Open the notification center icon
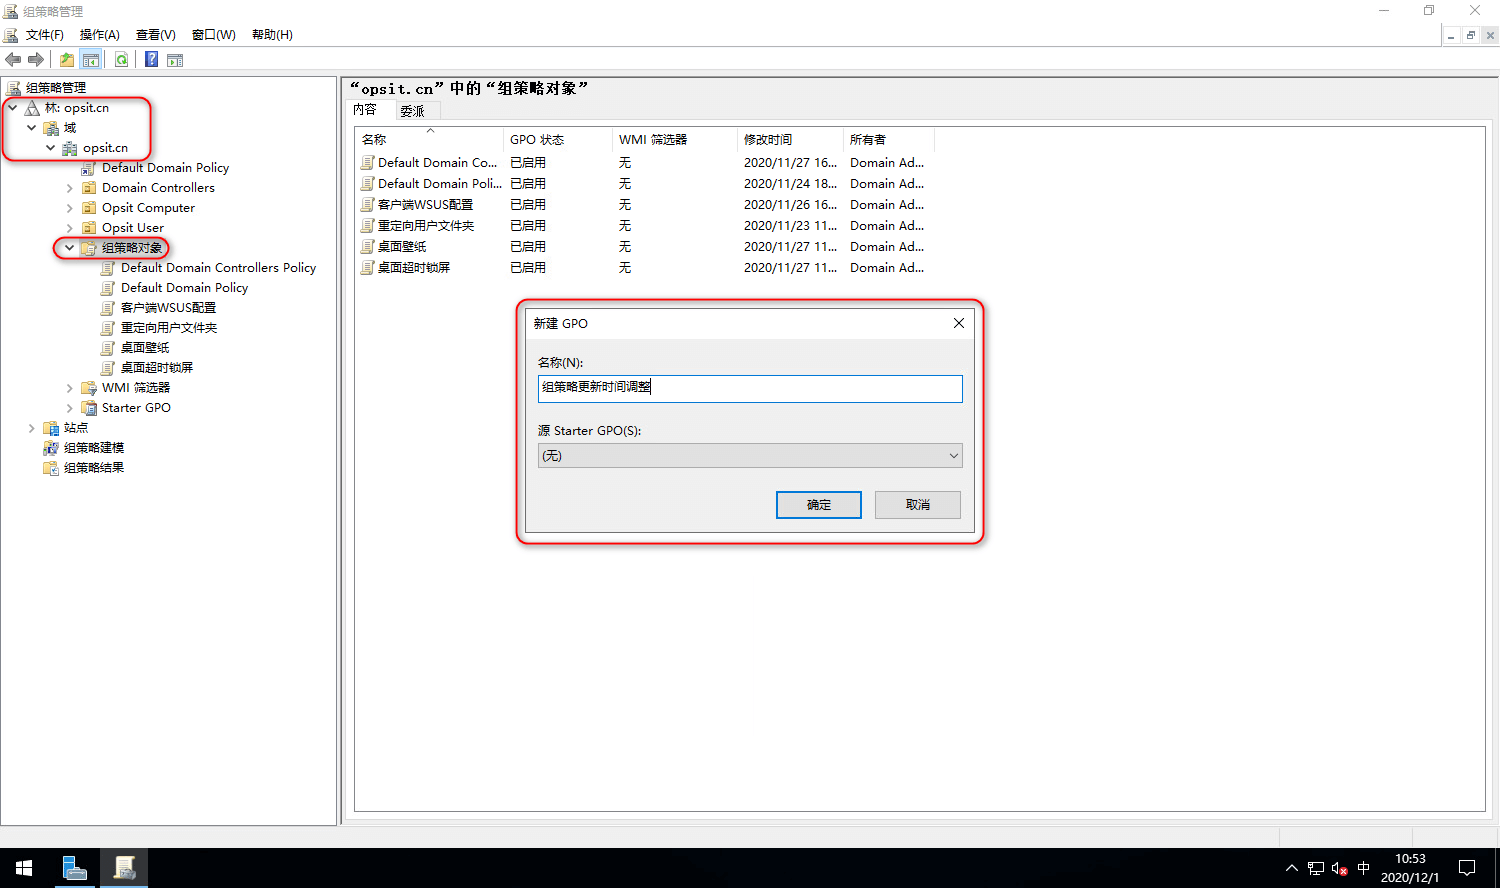The image size is (1500, 888). click(x=1467, y=868)
